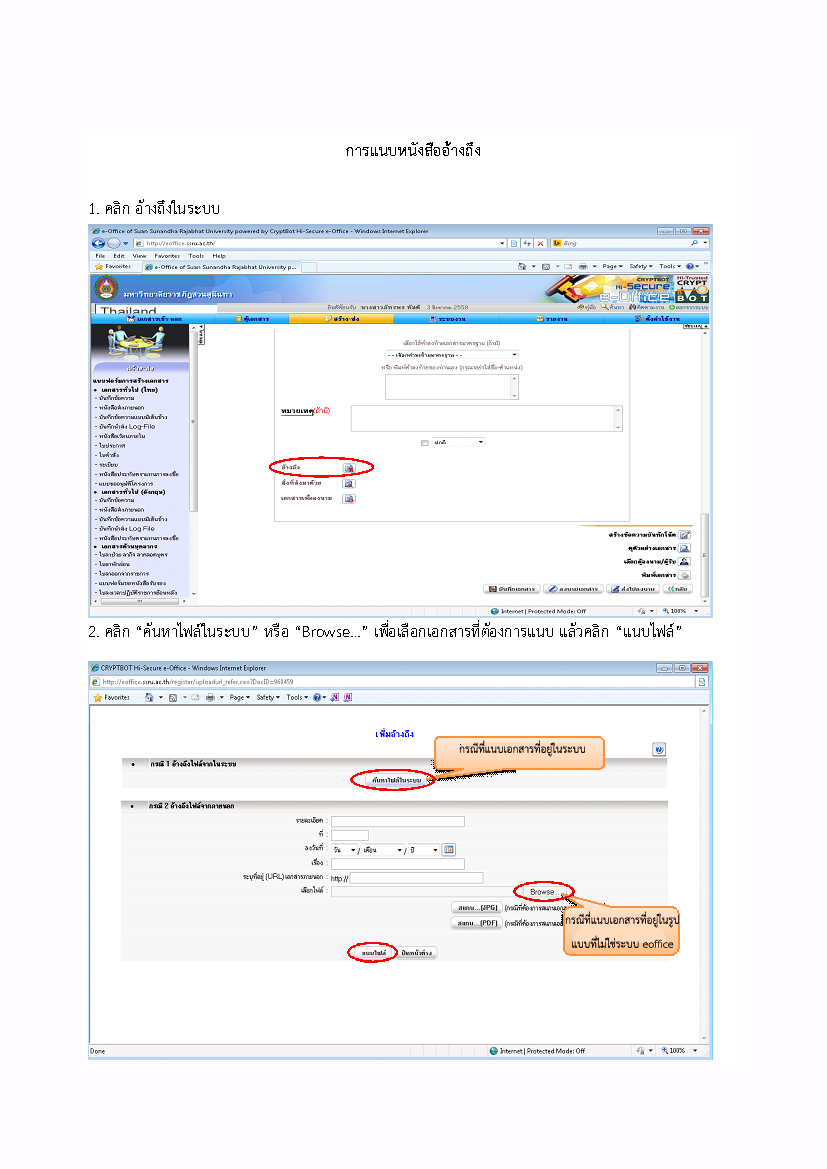827x1169 pixels.
Task: Click the ค้นหาไฟล์ในระบบ button
Action: pos(396,781)
